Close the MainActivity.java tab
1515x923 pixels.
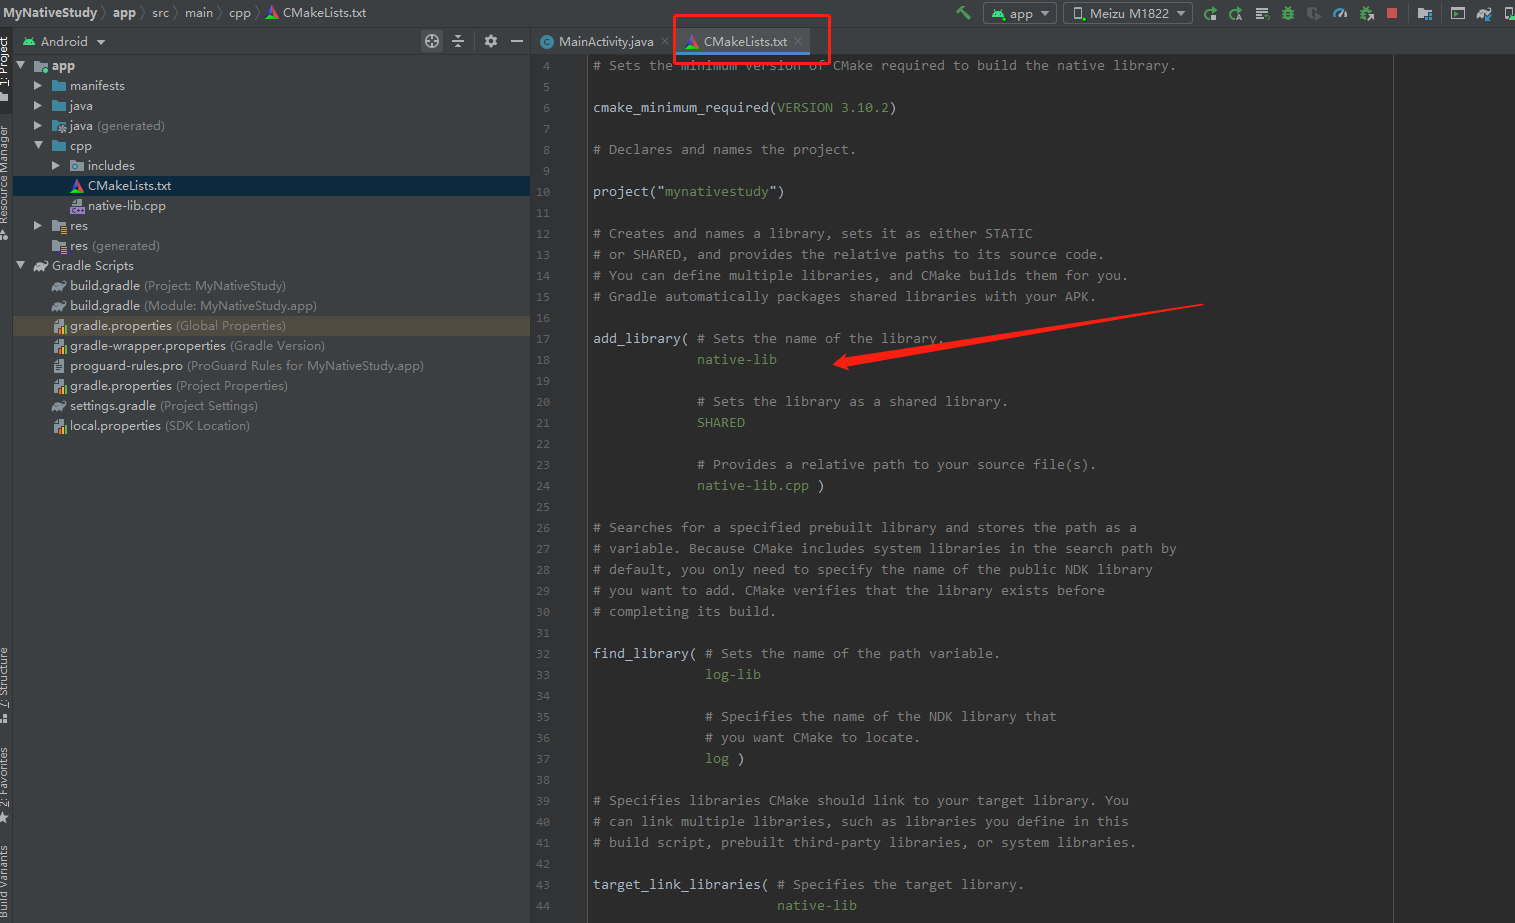664,41
